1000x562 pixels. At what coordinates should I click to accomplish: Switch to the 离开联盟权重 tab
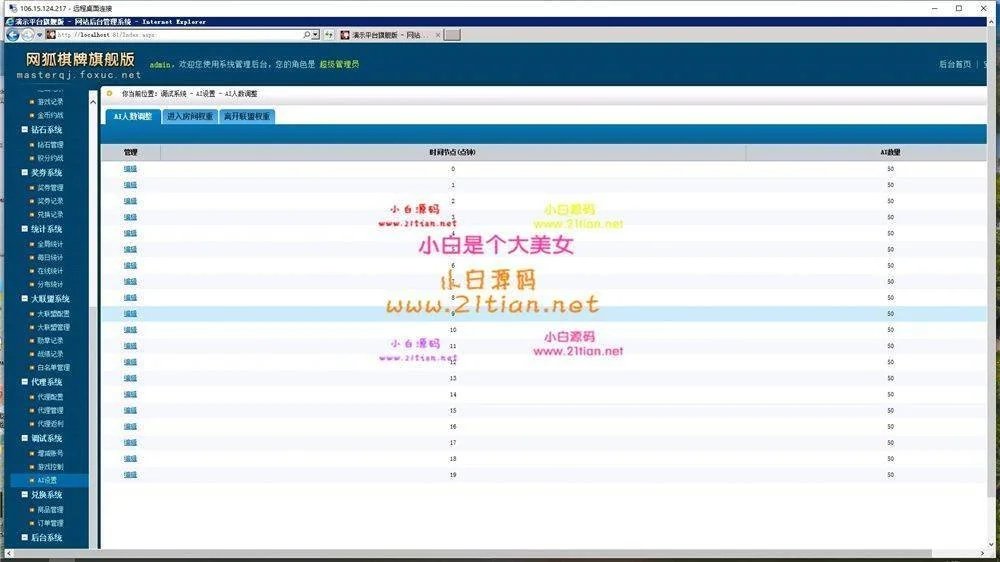(x=247, y=116)
